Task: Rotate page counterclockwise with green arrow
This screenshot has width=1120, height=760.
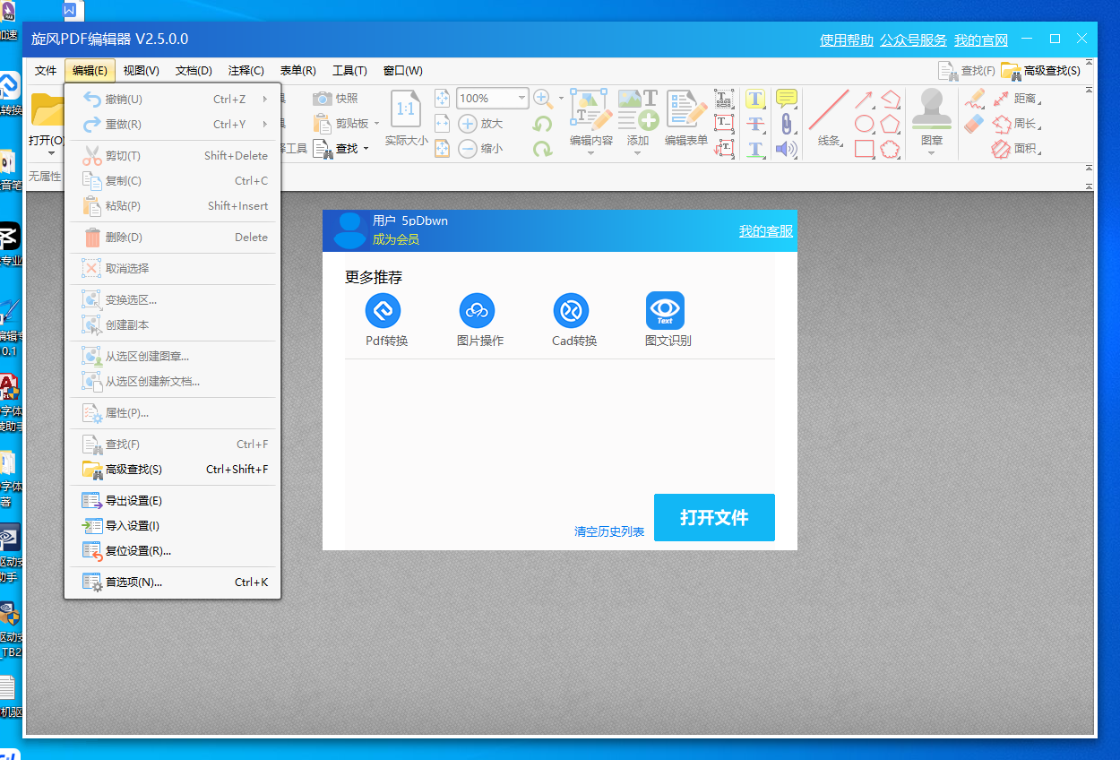Action: tap(543, 124)
